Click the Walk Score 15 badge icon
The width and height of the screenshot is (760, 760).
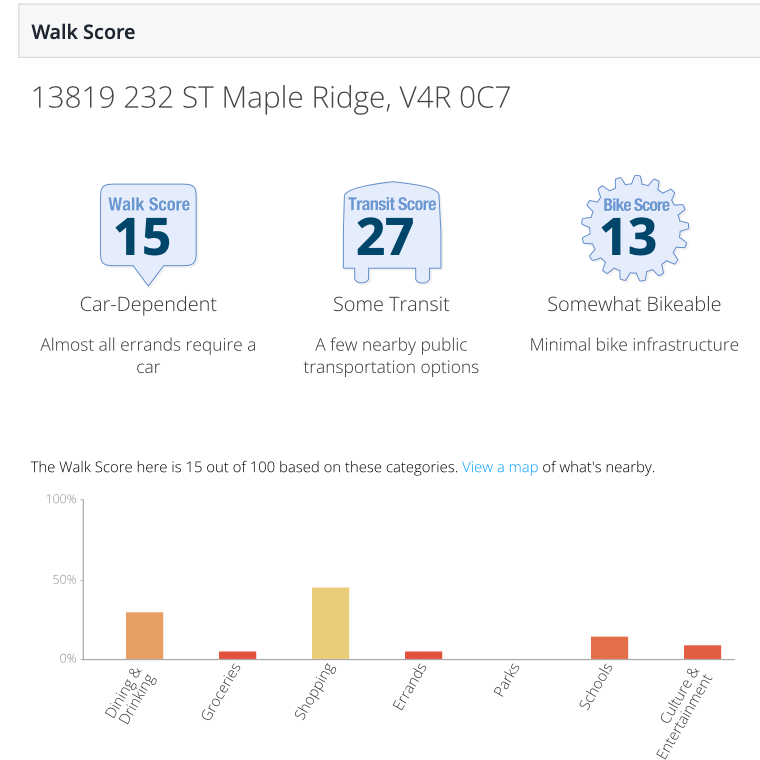pyautogui.click(x=148, y=230)
